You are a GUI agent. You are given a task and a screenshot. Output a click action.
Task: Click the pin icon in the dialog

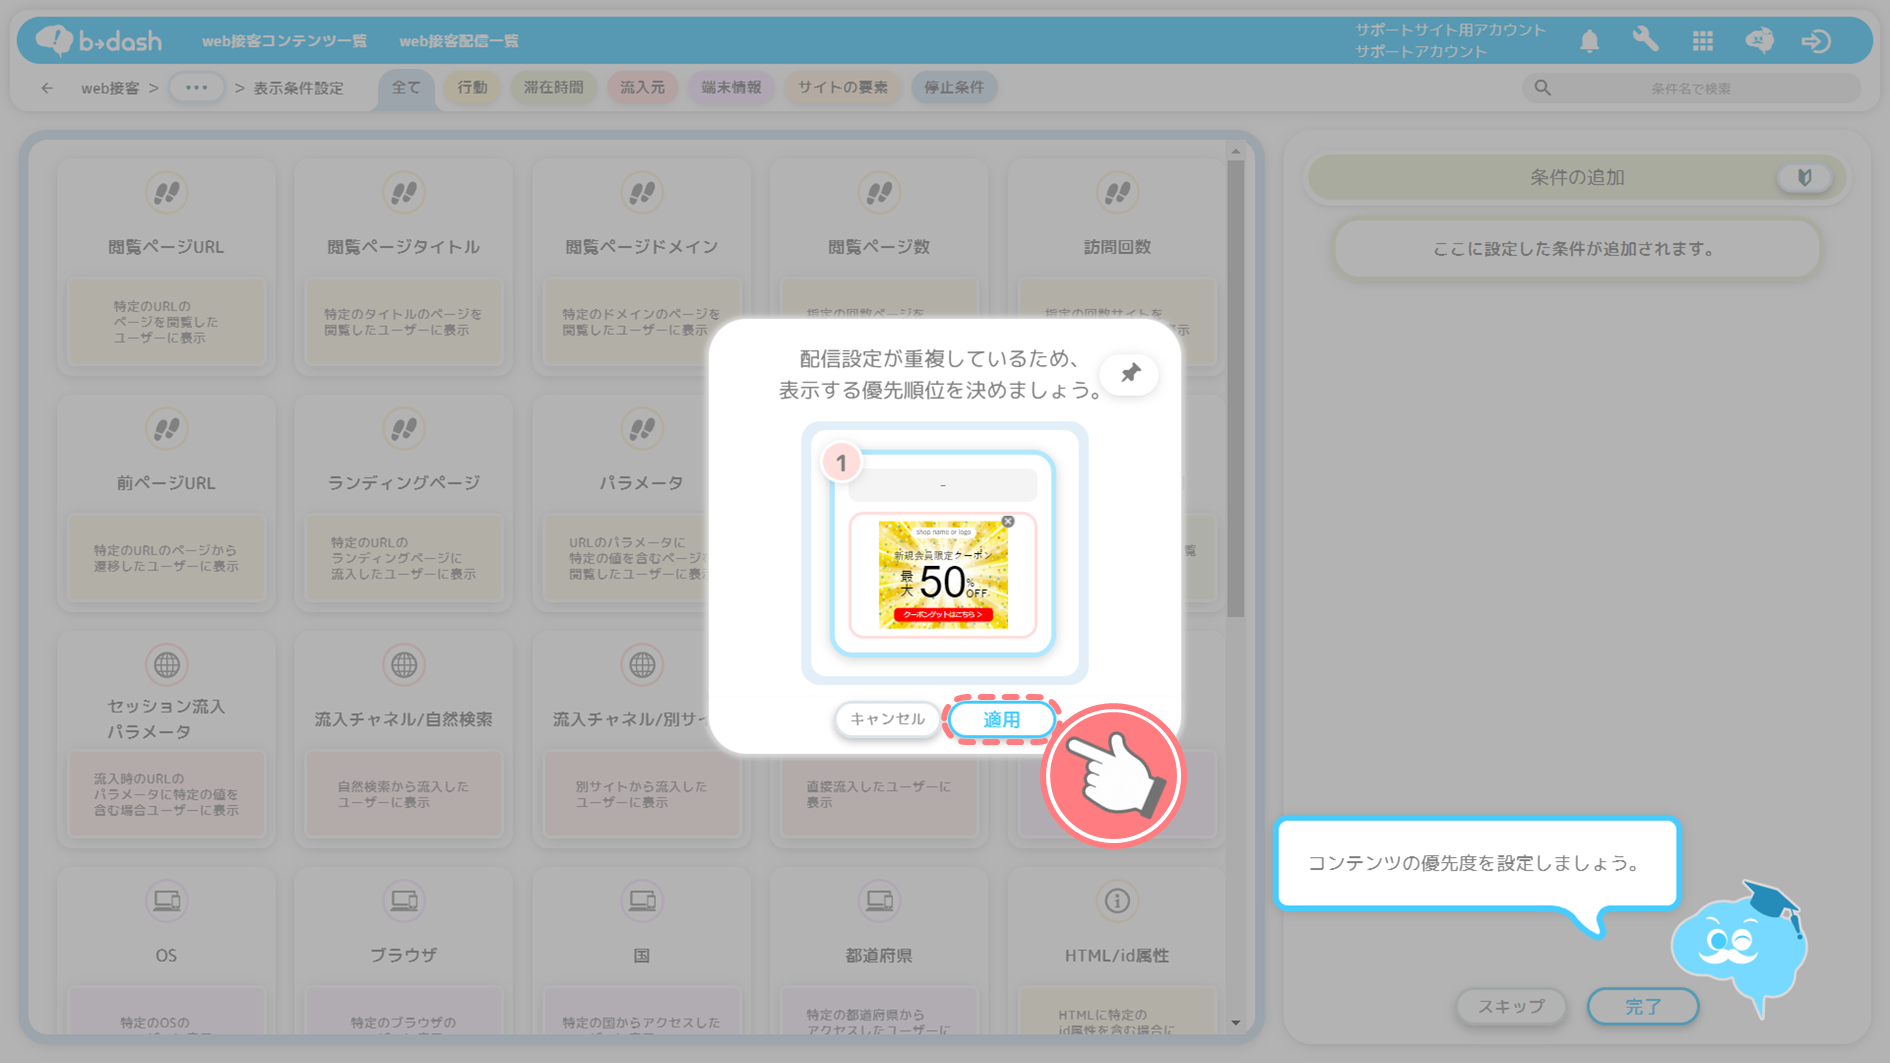coord(1130,373)
